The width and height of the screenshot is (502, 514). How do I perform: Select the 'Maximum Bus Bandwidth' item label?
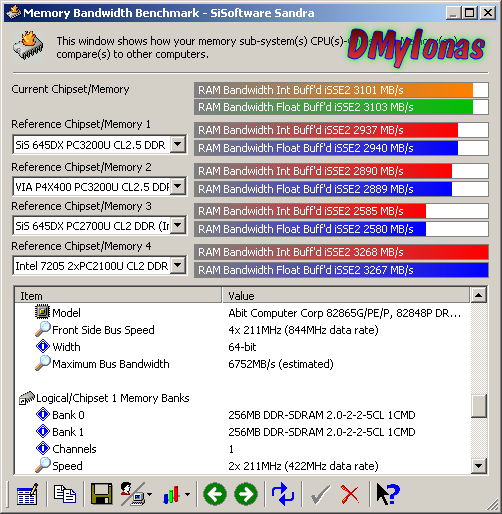[111, 364]
